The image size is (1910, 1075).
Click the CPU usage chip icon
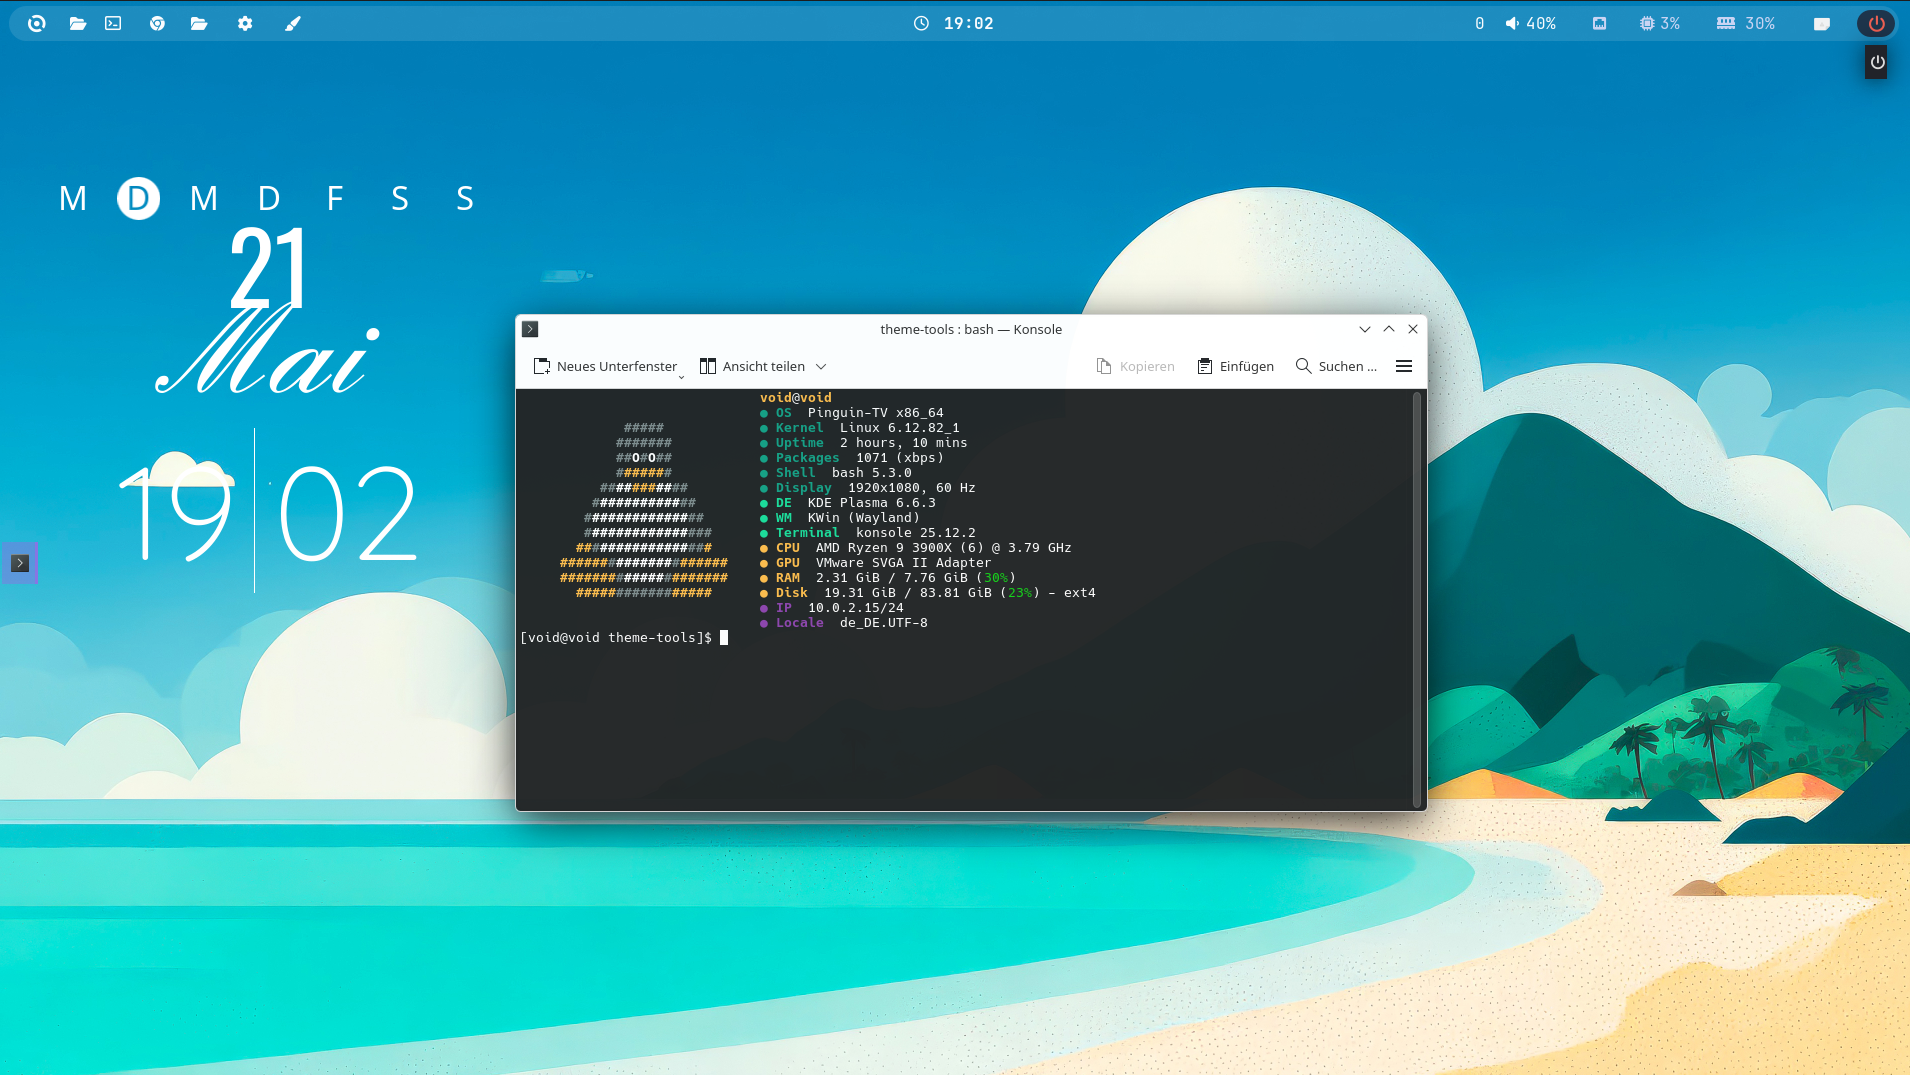click(1647, 23)
